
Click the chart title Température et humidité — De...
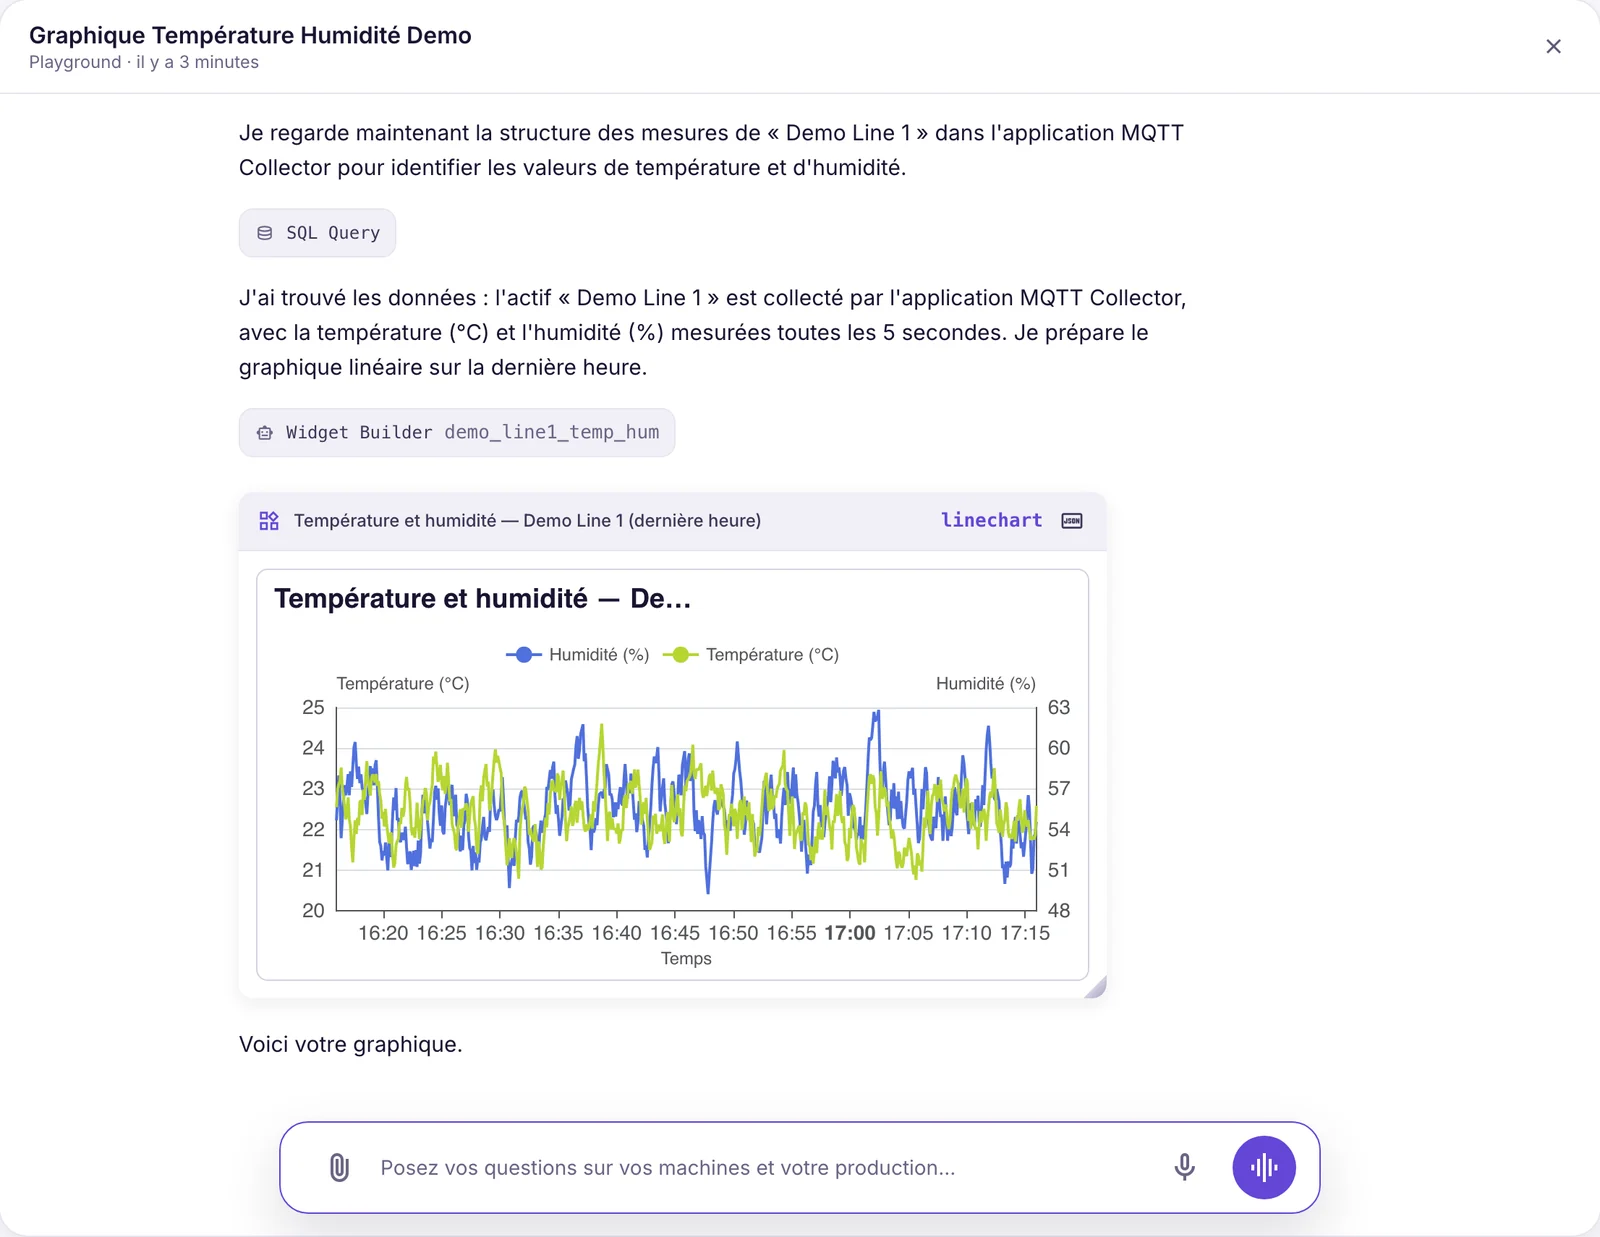click(x=483, y=599)
